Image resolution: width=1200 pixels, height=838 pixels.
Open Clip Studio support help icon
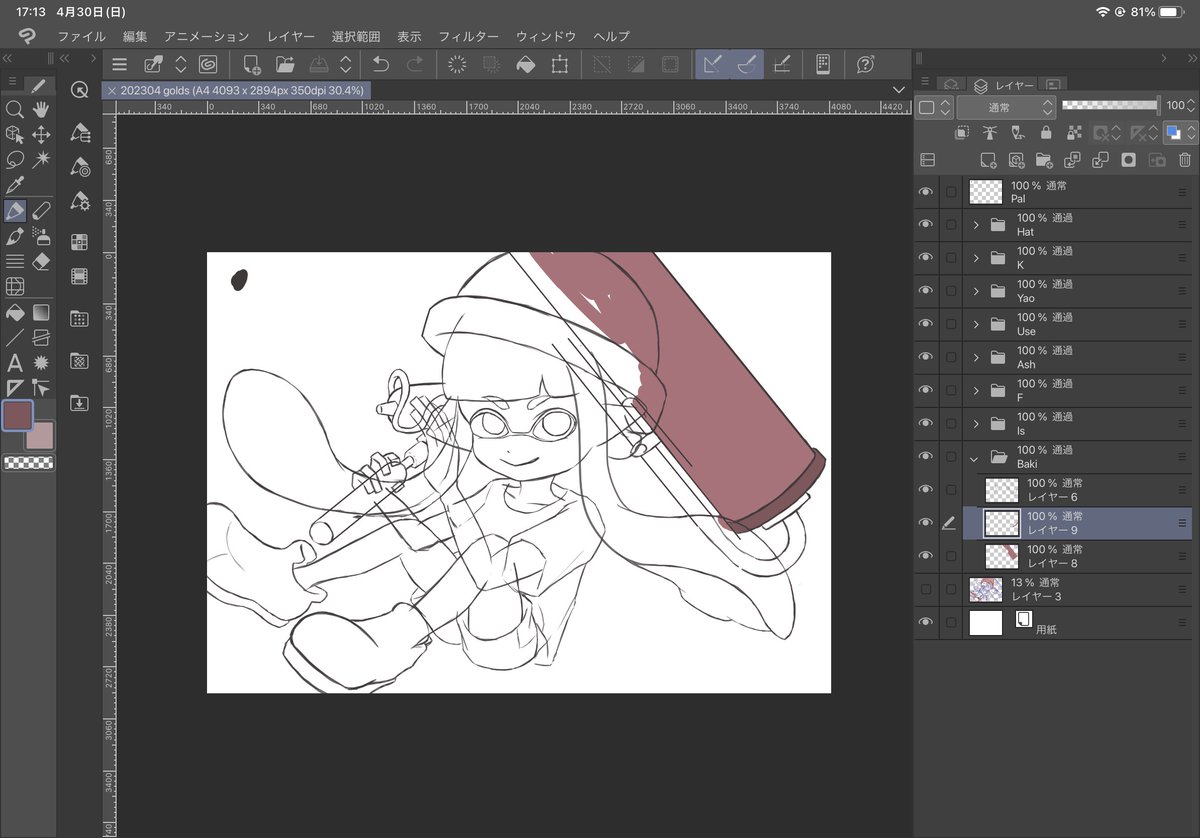(x=865, y=65)
